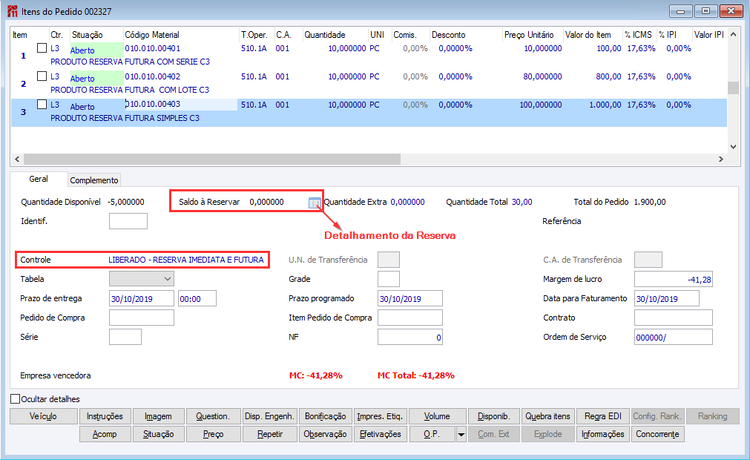
Task: Click the horizontal scrollbar thumb of the items grid
Action: click(x=212, y=159)
